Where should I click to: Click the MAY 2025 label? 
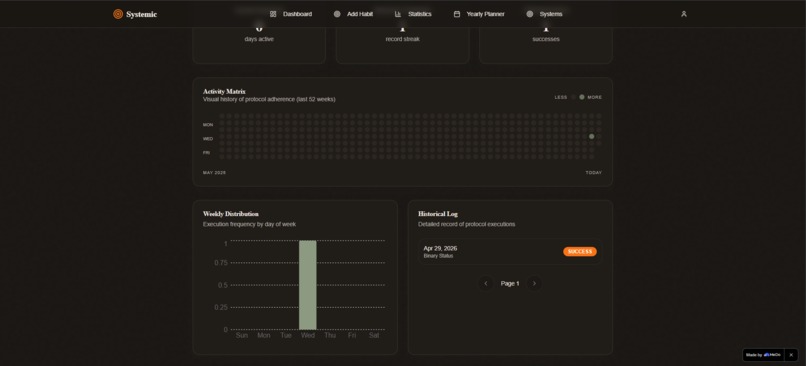tap(214, 173)
